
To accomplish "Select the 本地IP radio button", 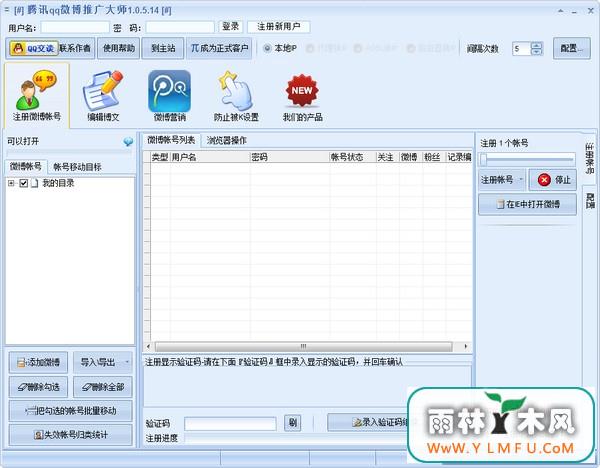I will pos(267,48).
